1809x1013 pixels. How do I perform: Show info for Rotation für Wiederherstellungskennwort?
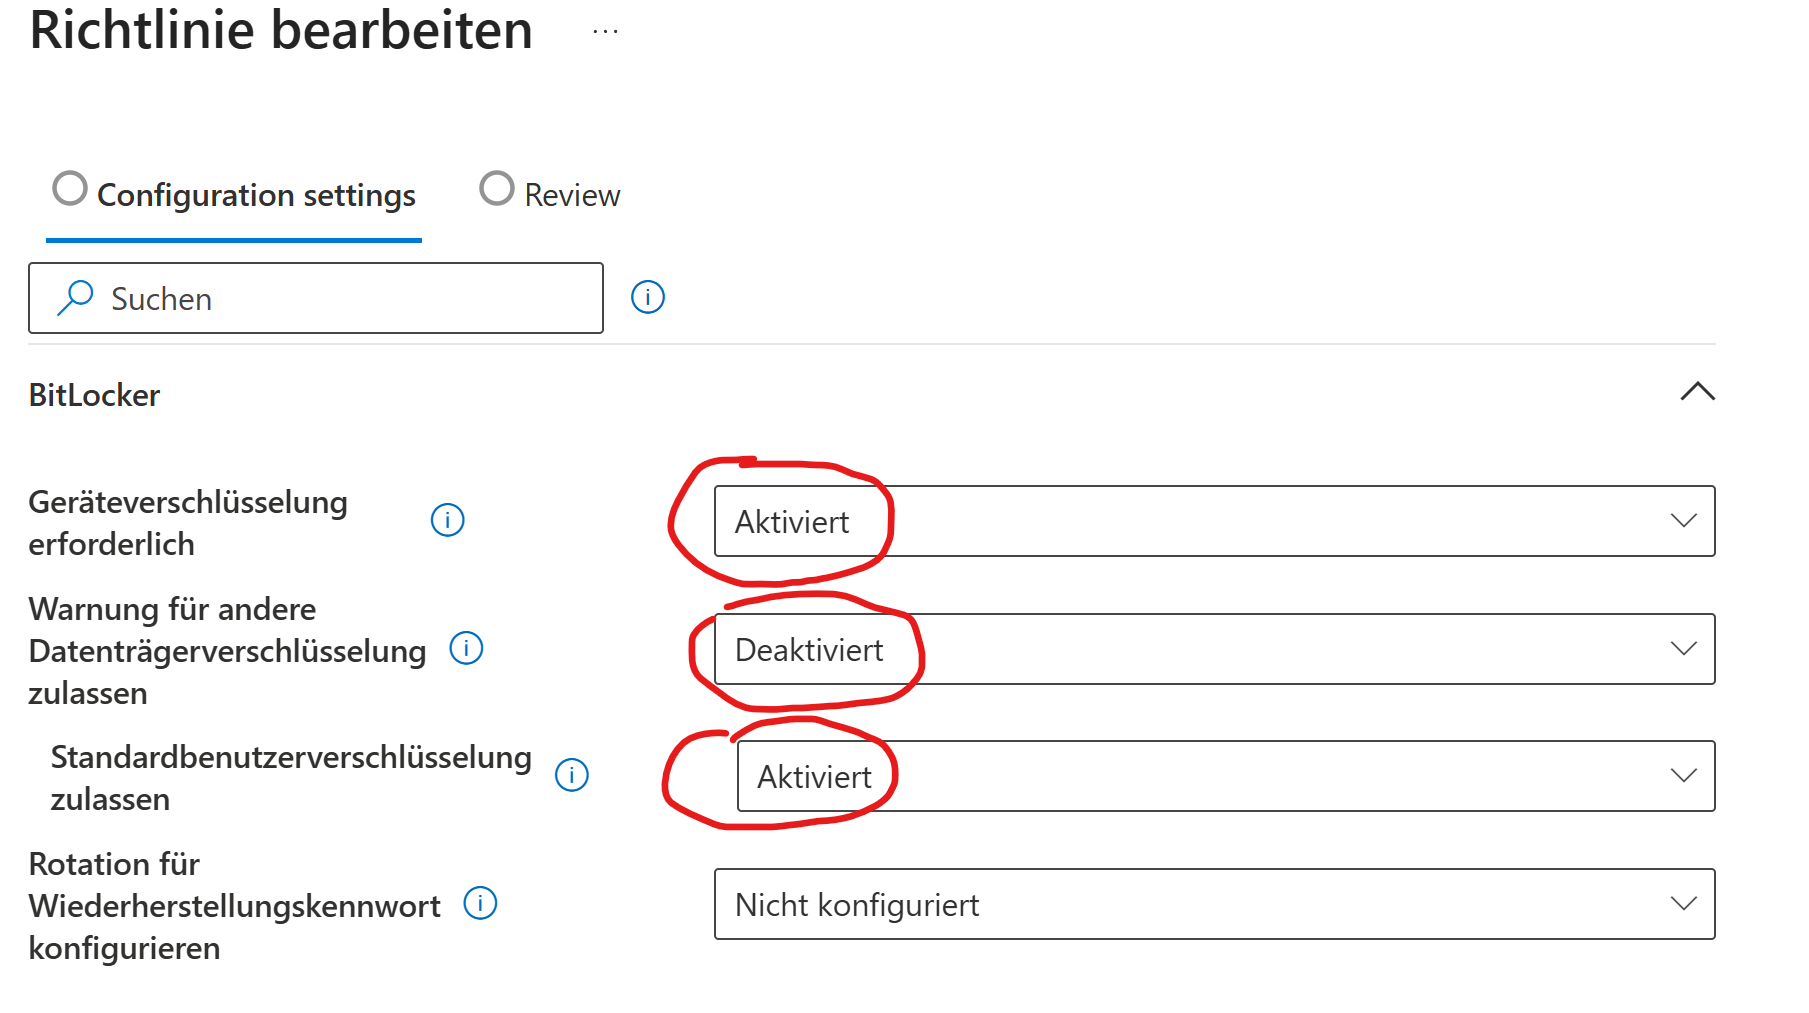480,904
